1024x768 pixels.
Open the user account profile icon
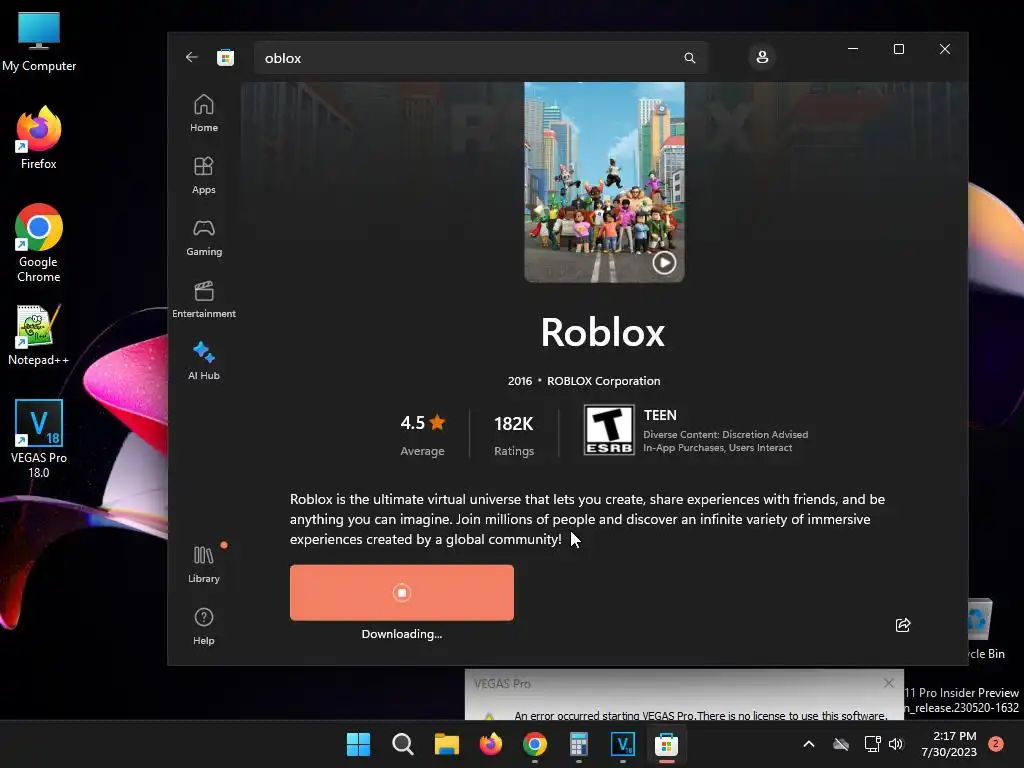762,57
